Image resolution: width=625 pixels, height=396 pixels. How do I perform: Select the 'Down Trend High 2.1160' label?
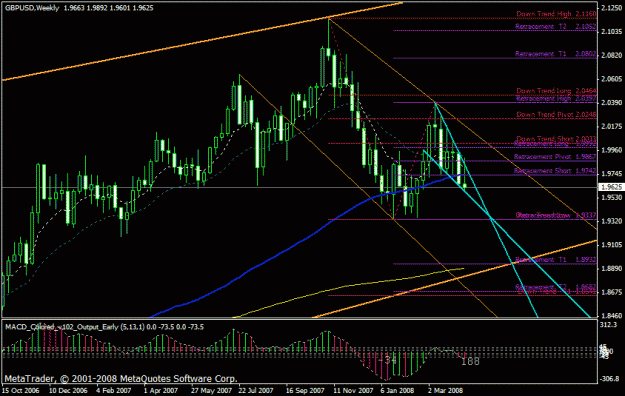556,14
